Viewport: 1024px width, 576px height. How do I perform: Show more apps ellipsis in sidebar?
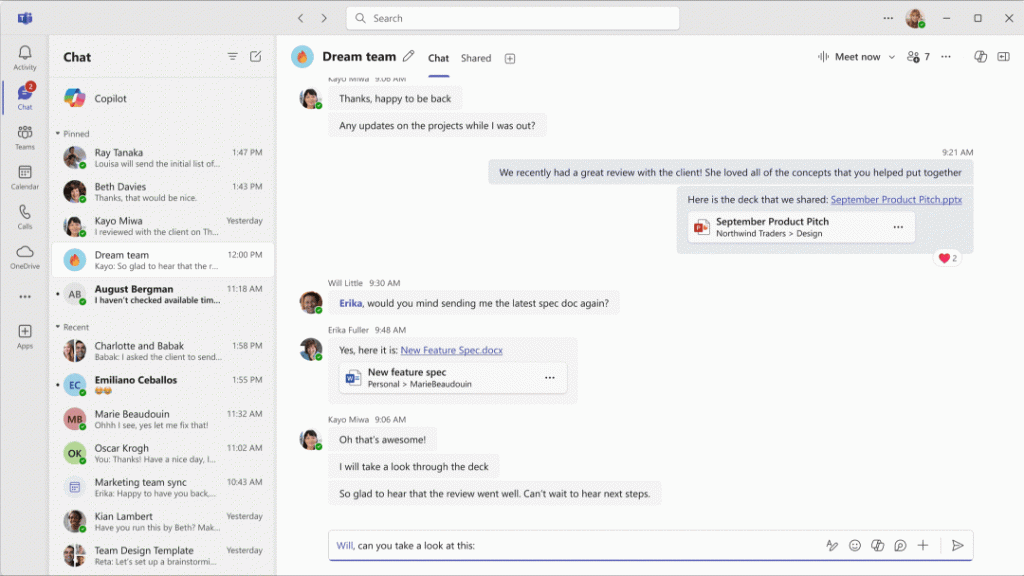pyautogui.click(x=25, y=296)
